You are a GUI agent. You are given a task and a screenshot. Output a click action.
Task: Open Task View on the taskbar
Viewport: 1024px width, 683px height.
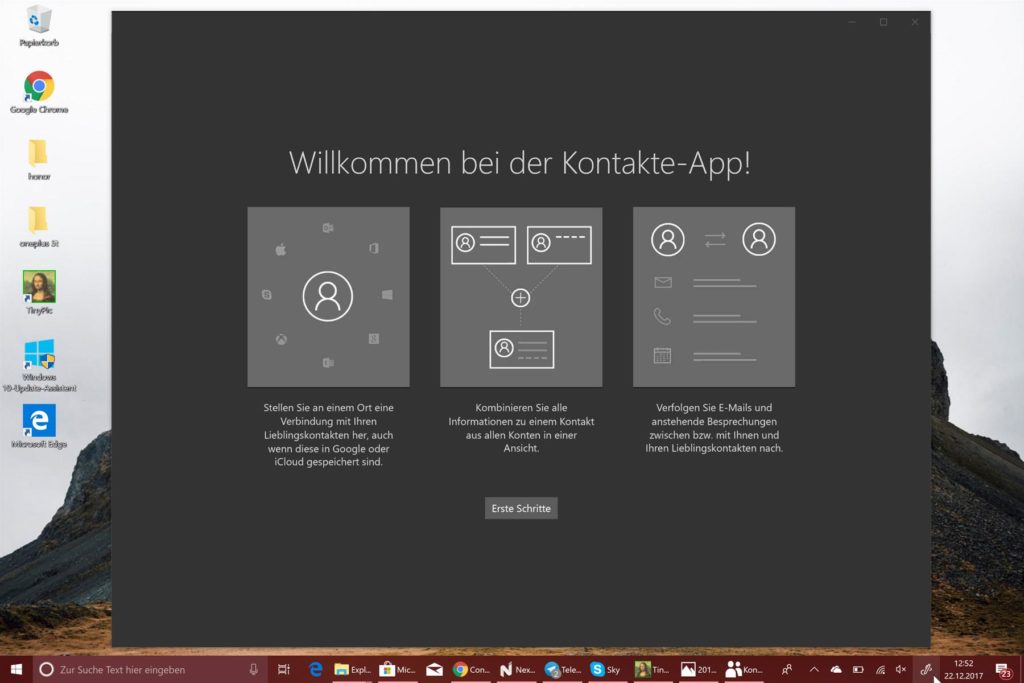click(x=283, y=669)
